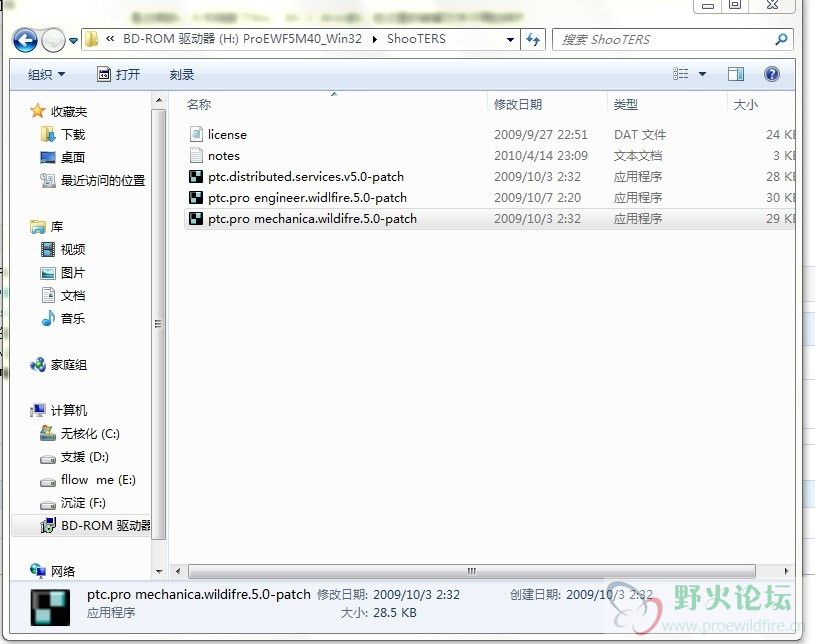This screenshot has height=644, width=815.
Task: Open the address bar history dropdown
Action: (x=510, y=40)
